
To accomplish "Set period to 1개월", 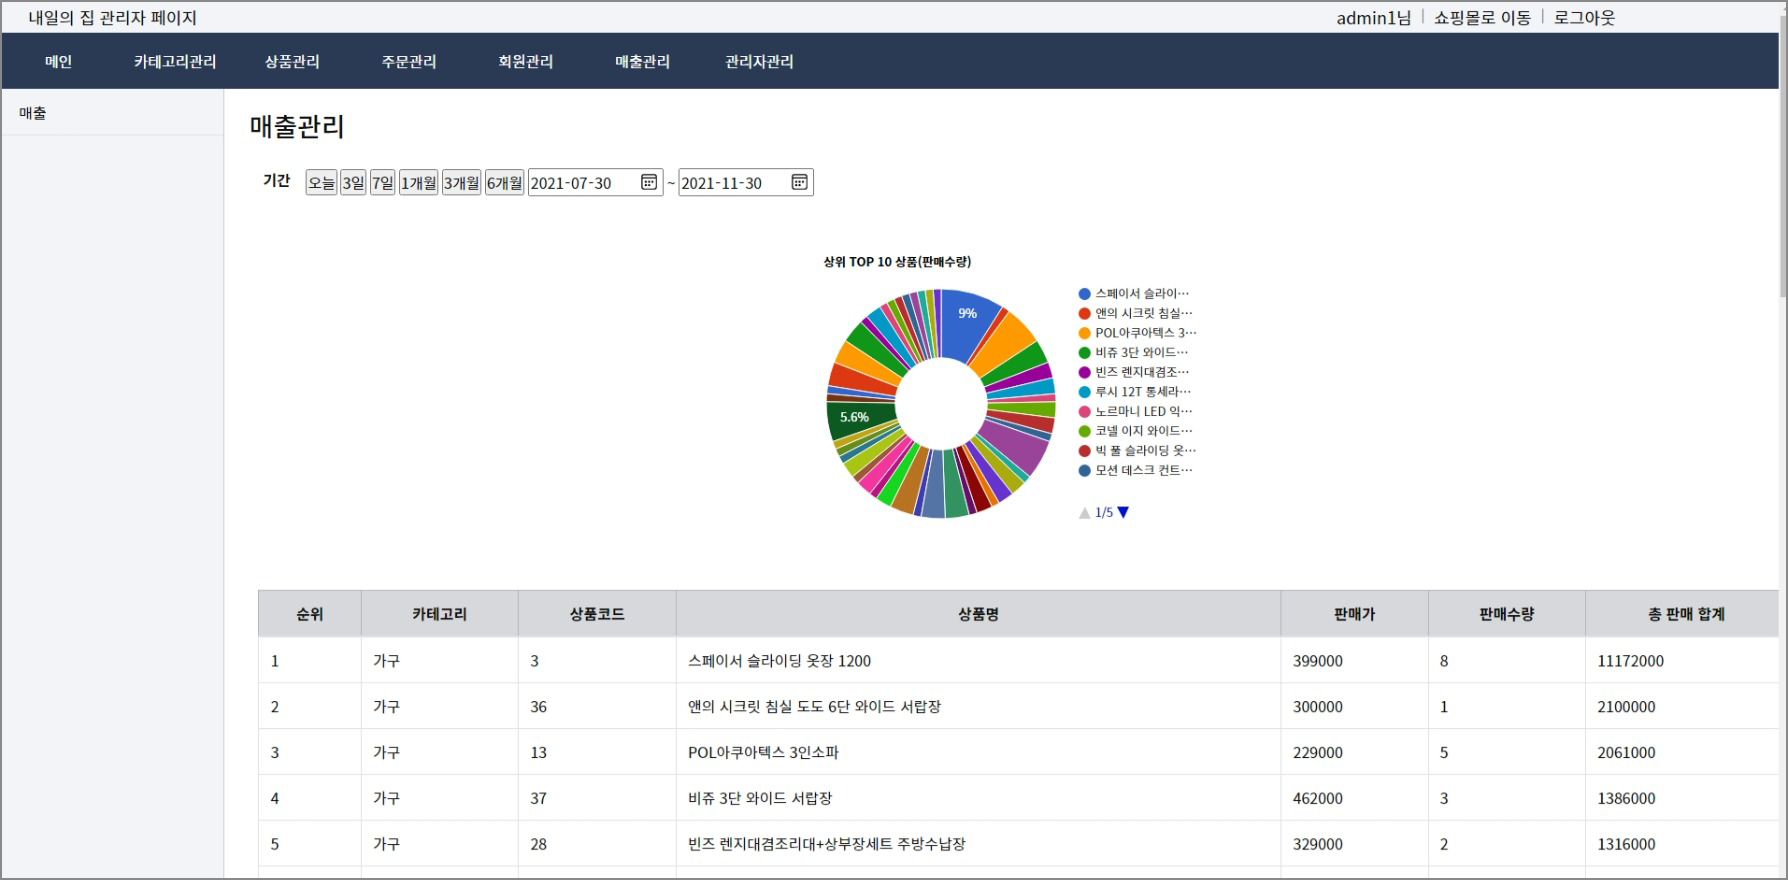I will (418, 183).
